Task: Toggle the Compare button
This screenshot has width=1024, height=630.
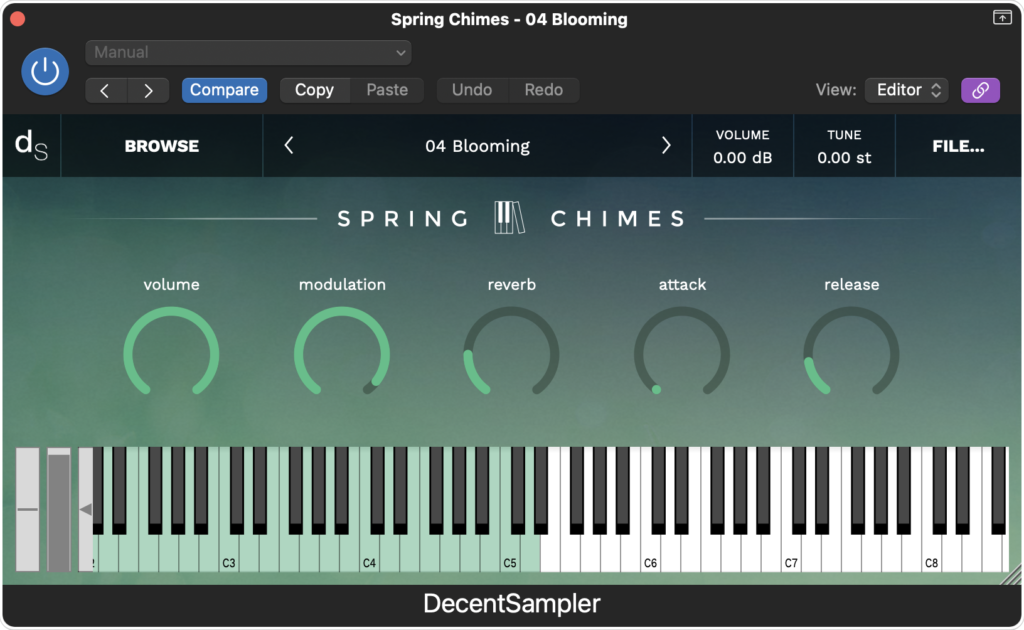Action: coord(224,90)
